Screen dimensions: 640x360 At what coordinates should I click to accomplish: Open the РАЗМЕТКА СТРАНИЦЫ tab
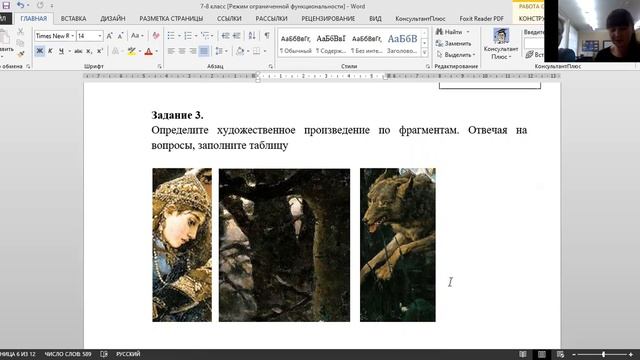[171, 19]
